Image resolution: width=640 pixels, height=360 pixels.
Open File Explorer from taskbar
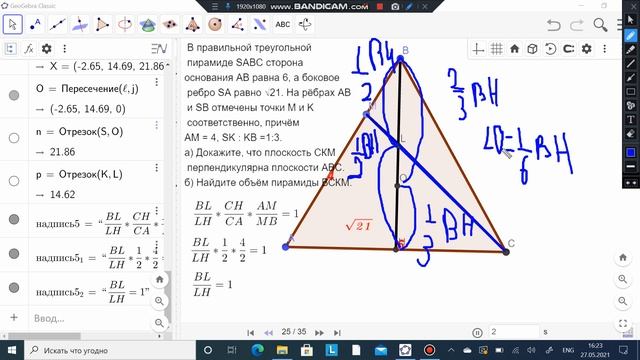282,350
